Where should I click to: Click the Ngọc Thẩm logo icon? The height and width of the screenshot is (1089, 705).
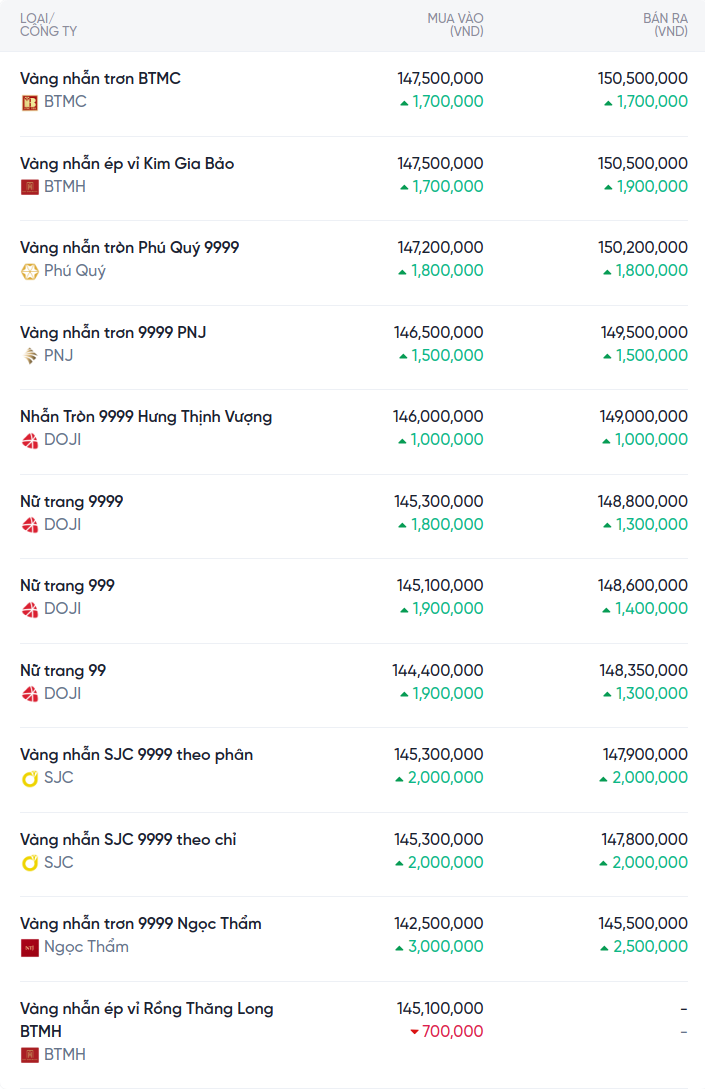pos(30,947)
